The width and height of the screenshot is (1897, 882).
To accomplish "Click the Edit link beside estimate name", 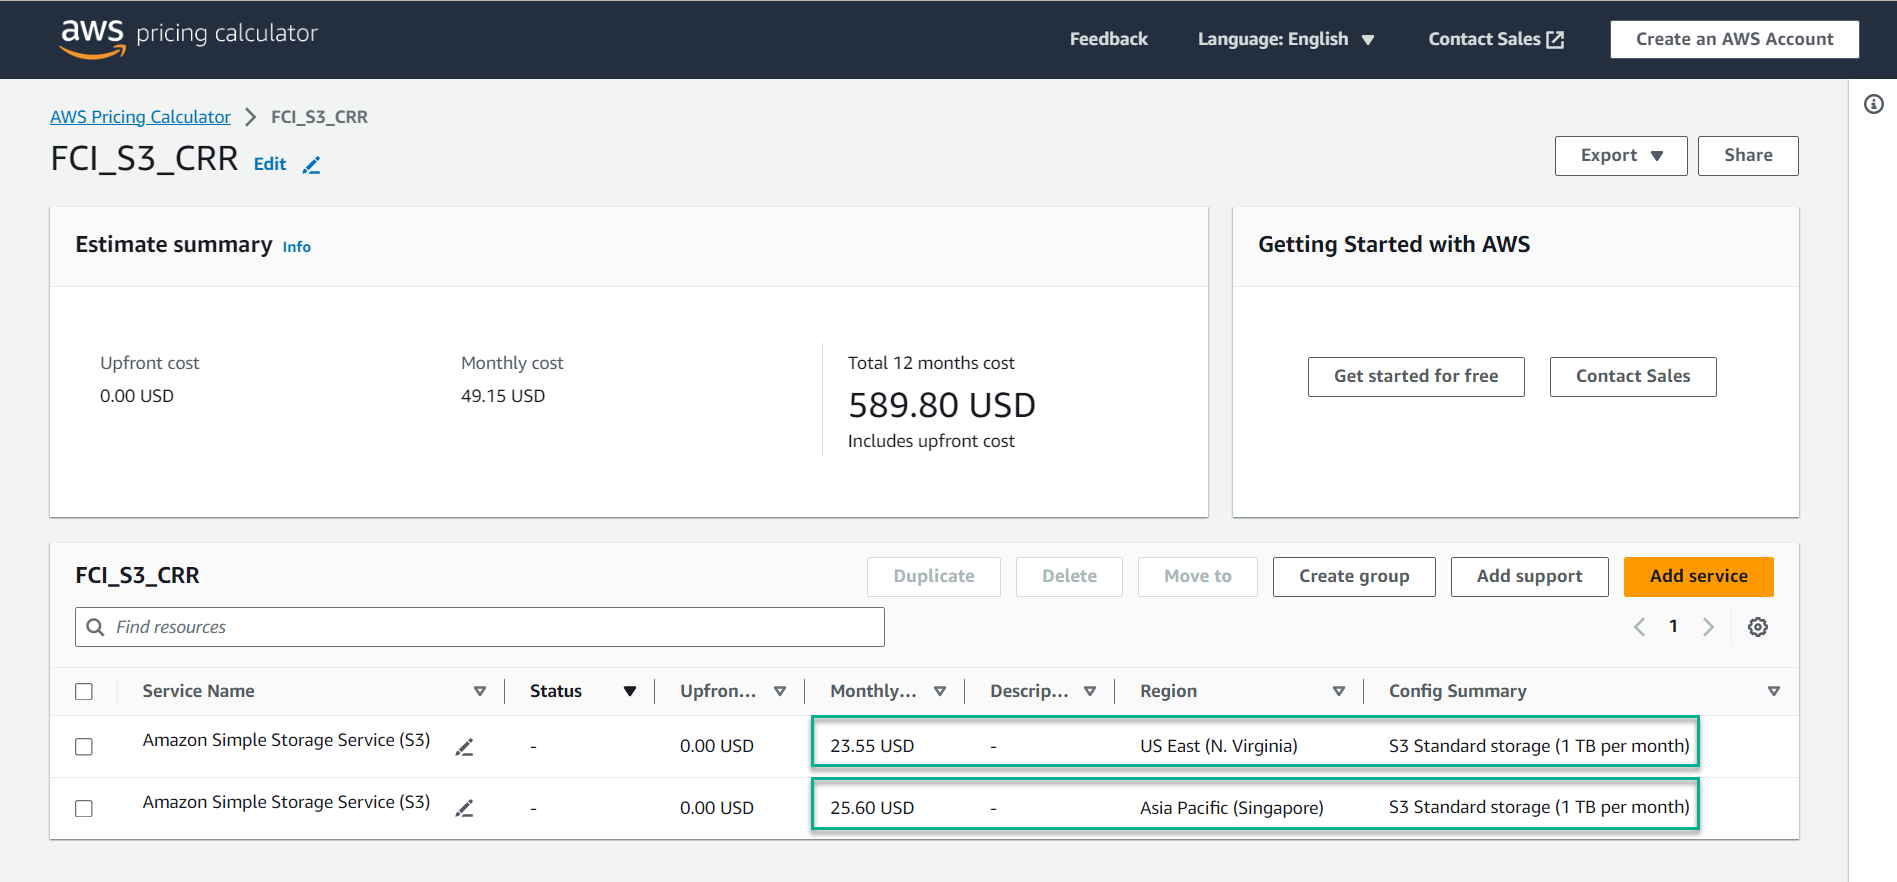I will tap(270, 164).
